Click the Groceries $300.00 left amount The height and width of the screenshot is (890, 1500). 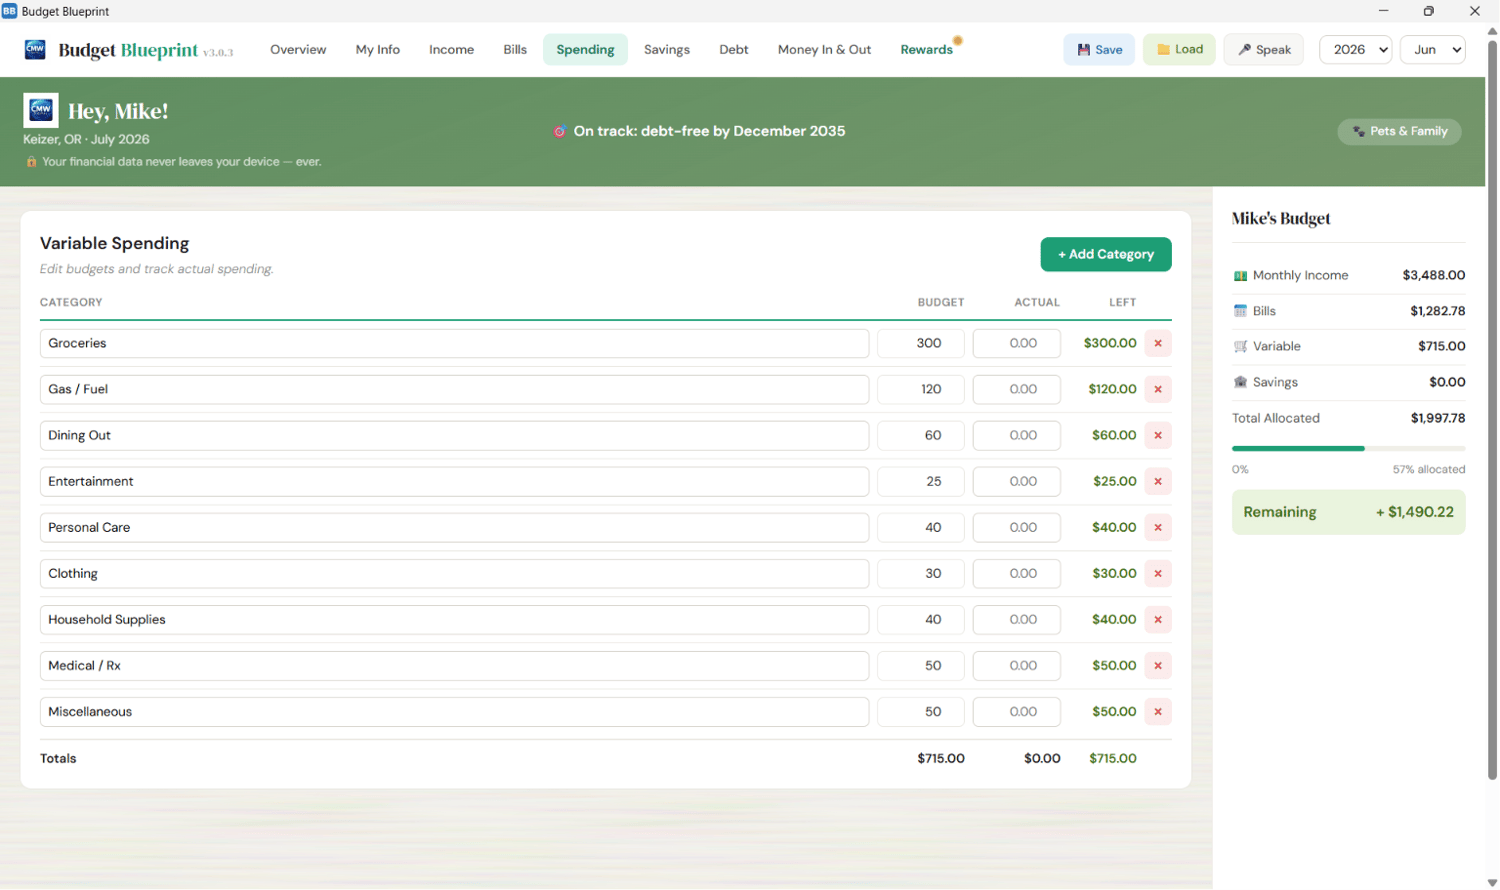pos(1110,343)
